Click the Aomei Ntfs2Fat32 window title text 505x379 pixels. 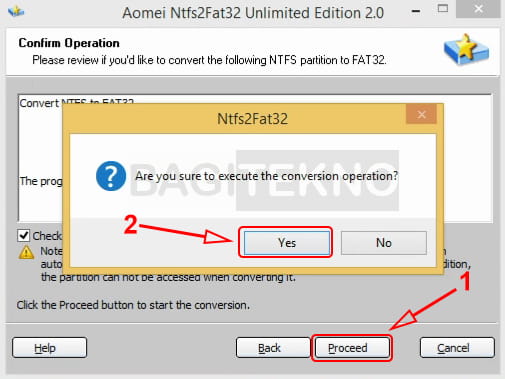tap(253, 13)
